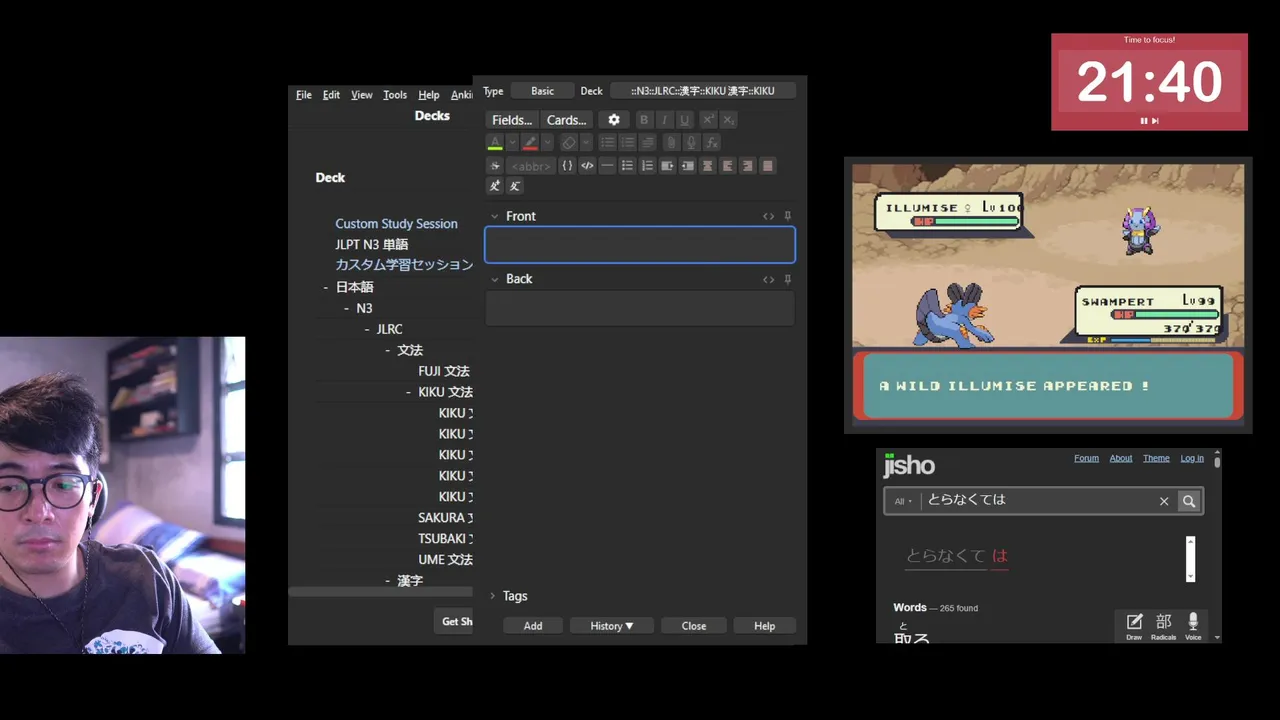Open the Edit menu in Anki
This screenshot has width=1280, height=720.
[331, 95]
